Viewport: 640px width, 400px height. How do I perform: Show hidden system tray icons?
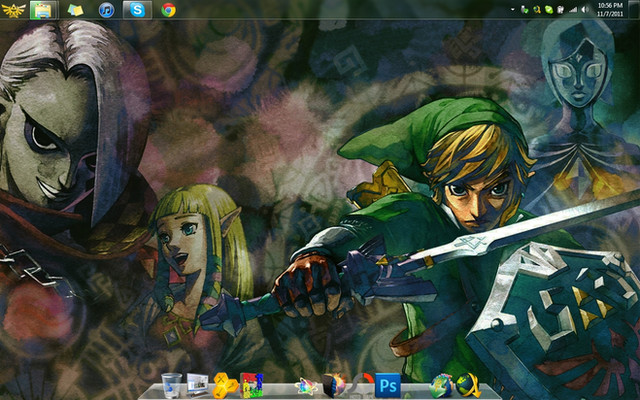point(513,9)
